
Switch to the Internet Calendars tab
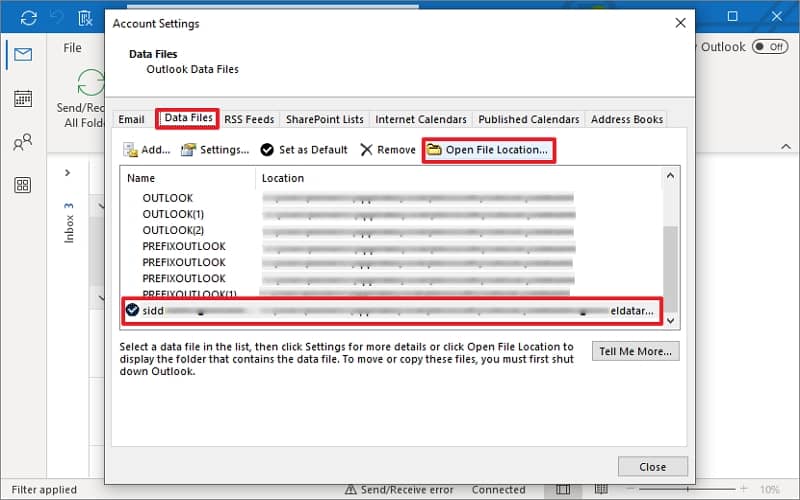click(421, 119)
